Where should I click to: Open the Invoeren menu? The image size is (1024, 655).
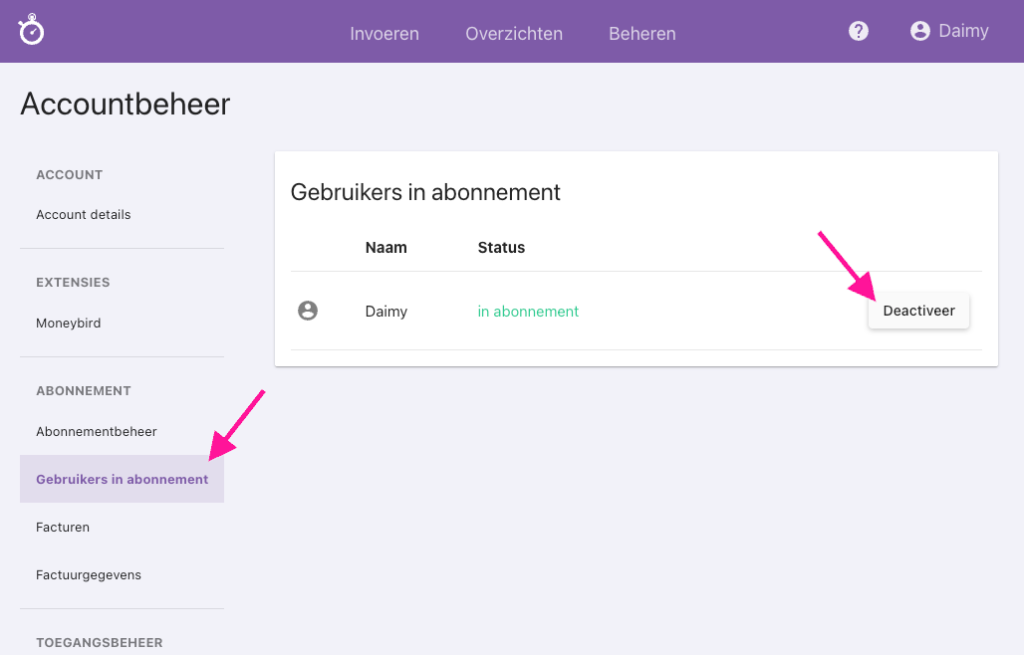384,33
